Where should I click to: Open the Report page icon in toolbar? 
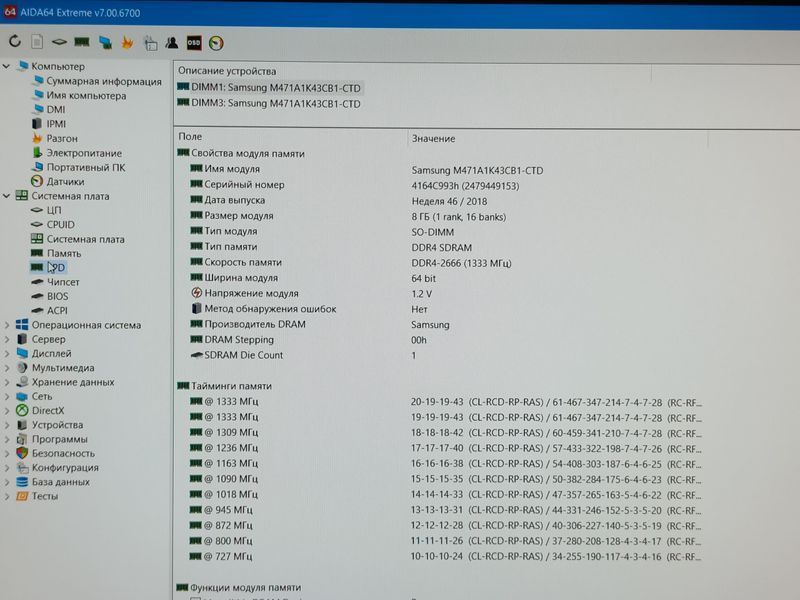coord(37,42)
